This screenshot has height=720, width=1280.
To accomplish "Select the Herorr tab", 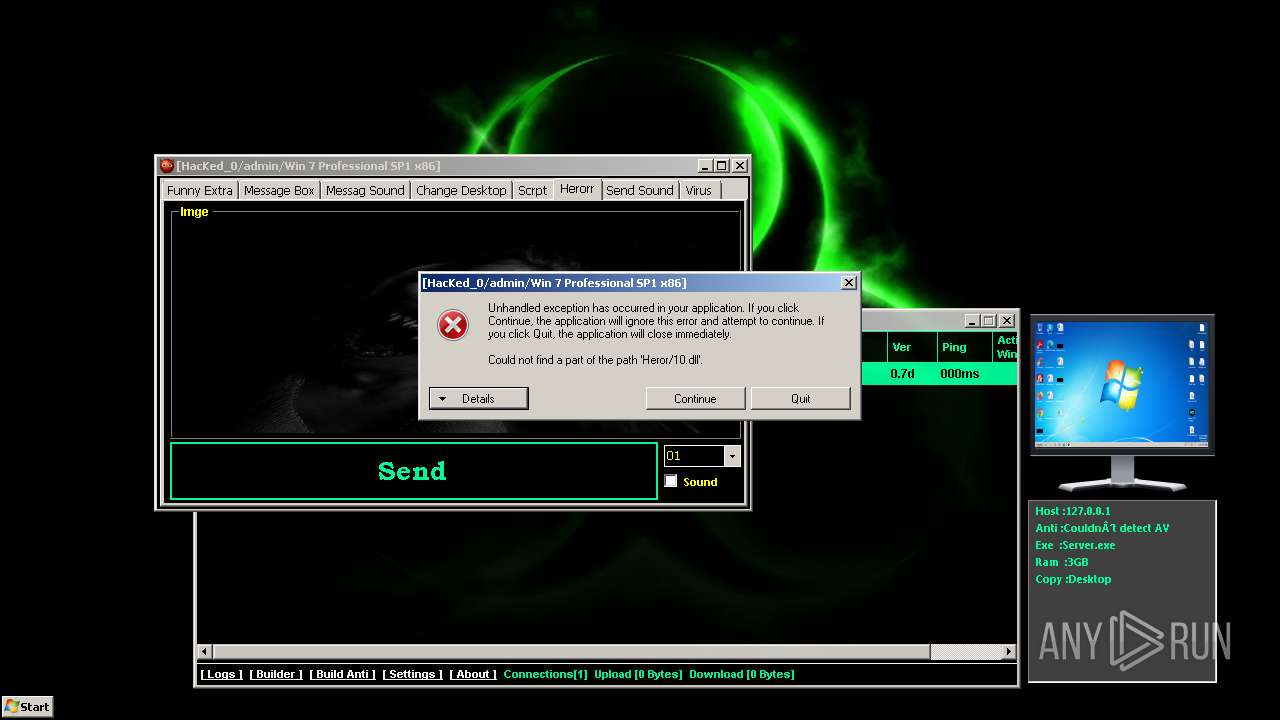I will (x=577, y=189).
